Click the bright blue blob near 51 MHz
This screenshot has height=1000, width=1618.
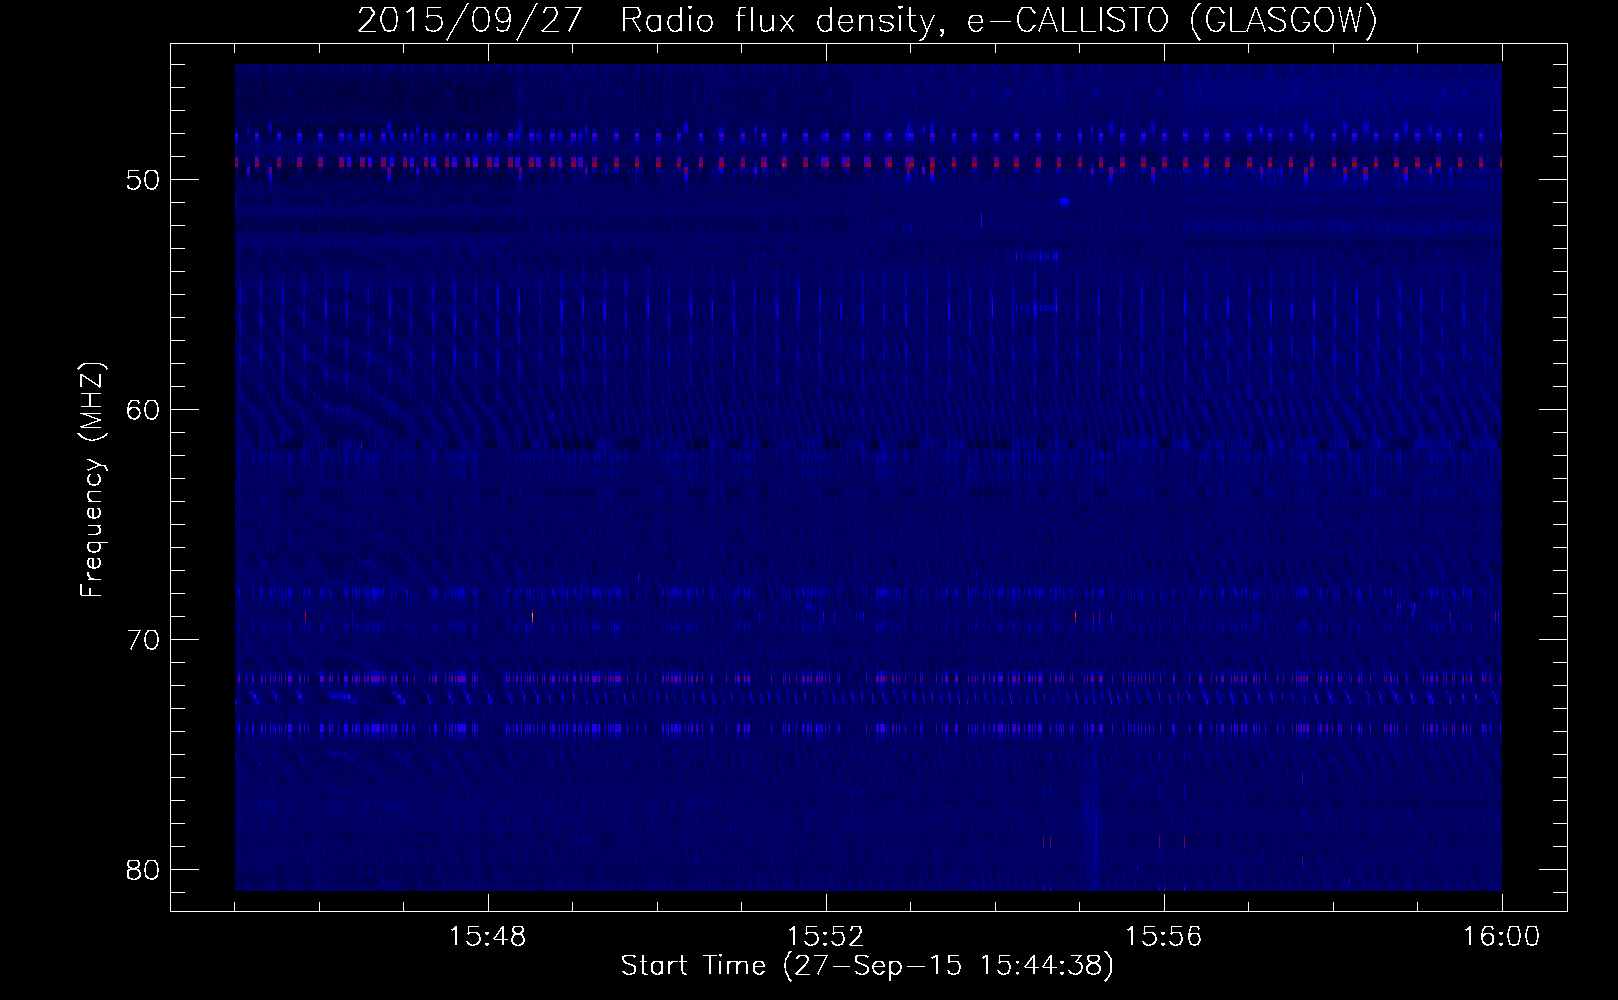coord(1065,202)
